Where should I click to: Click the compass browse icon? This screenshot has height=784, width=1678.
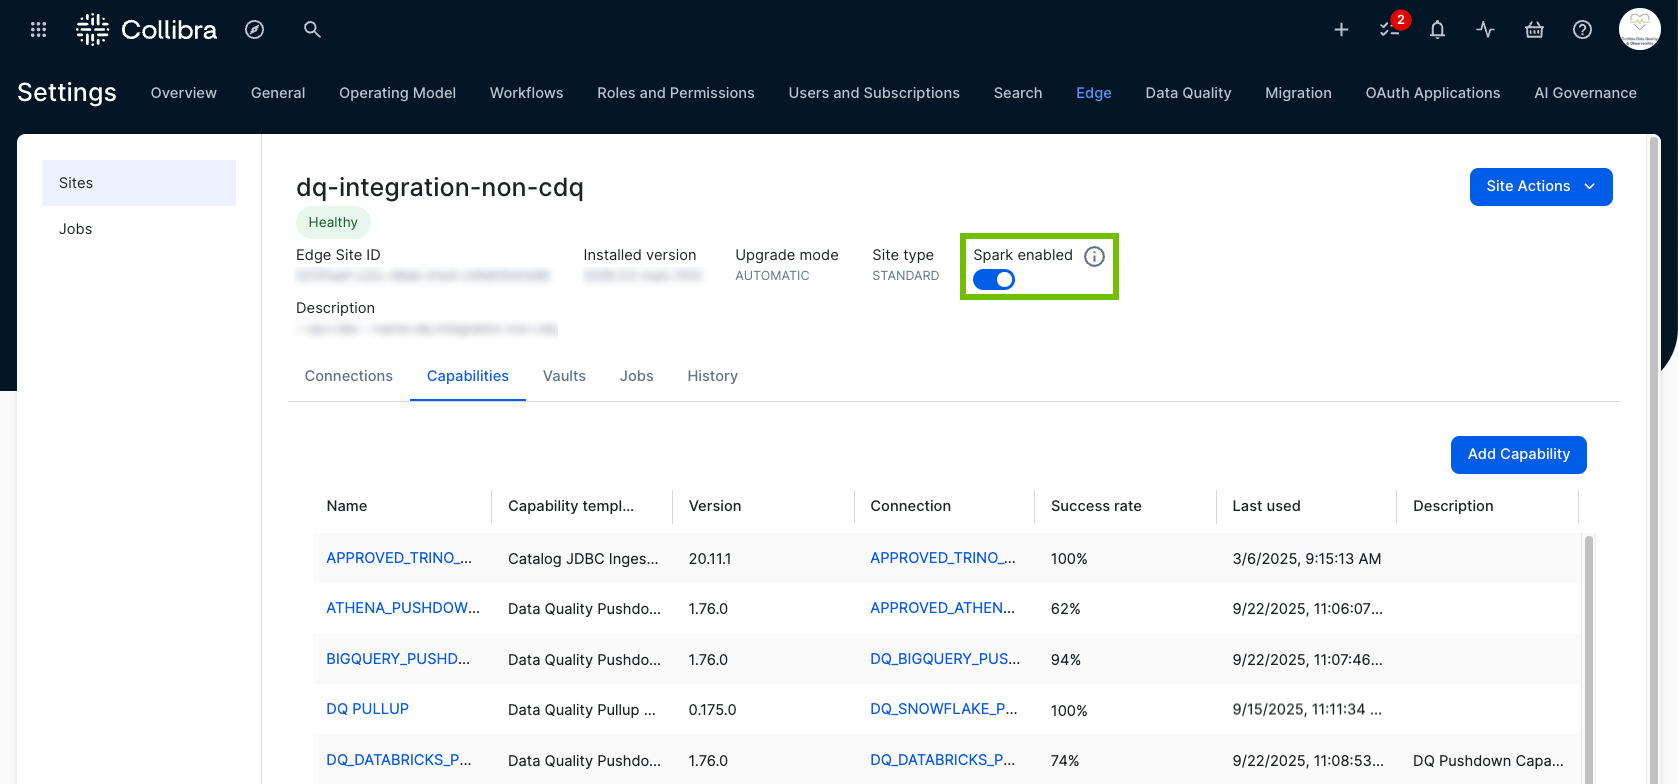[255, 30]
